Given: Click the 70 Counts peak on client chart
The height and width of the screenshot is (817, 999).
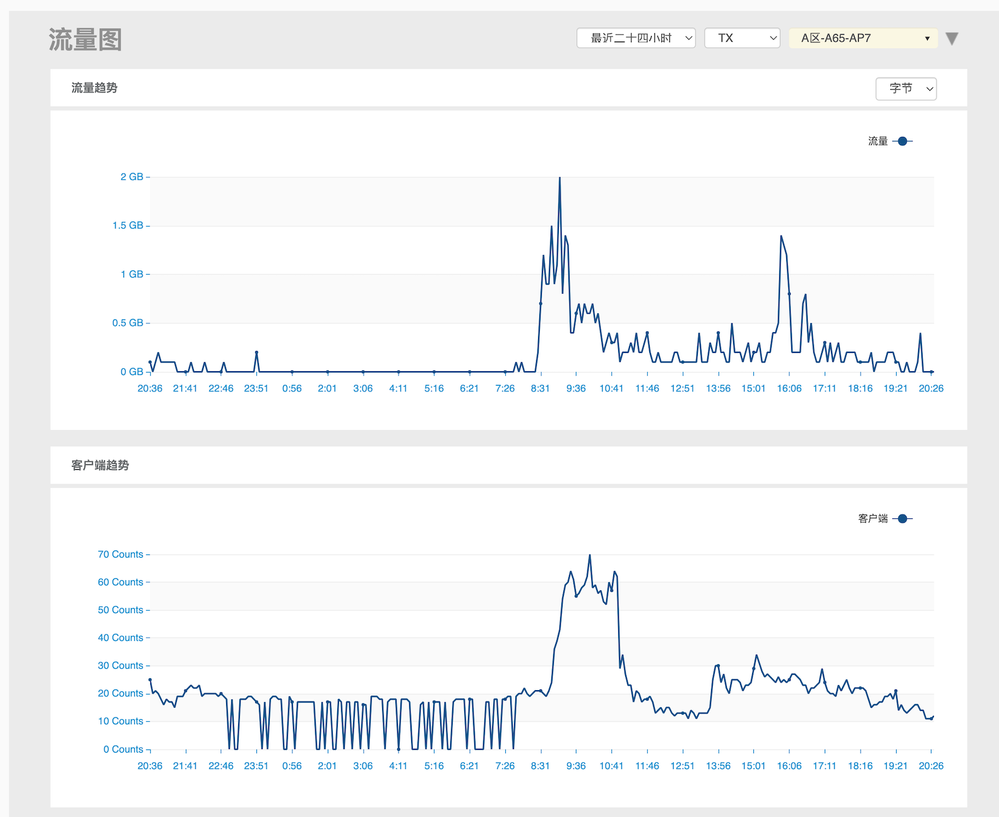Looking at the screenshot, I should (590, 556).
